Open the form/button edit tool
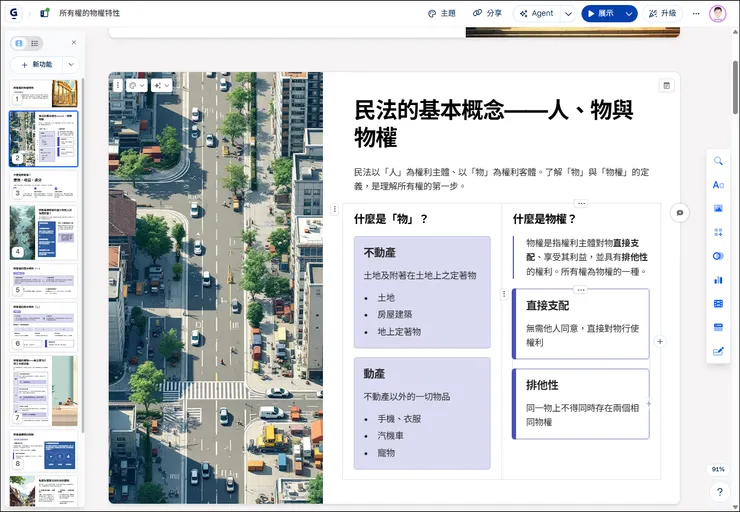Image resolution: width=740 pixels, height=512 pixels. click(x=718, y=351)
